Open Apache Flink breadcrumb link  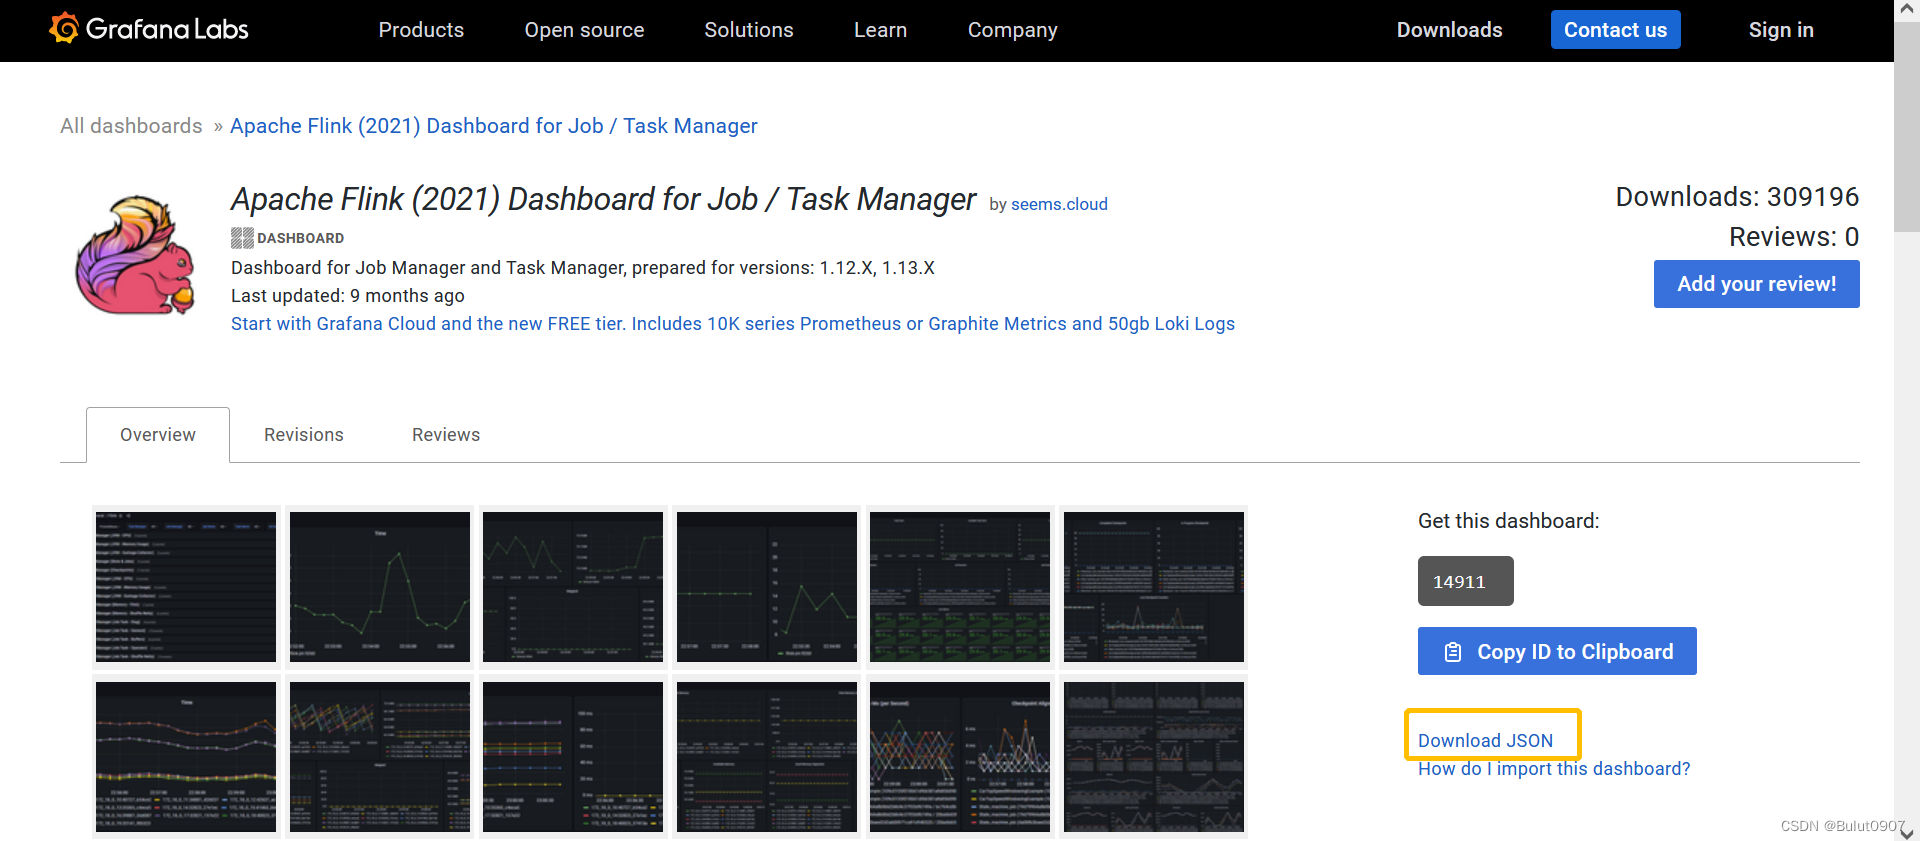494,126
